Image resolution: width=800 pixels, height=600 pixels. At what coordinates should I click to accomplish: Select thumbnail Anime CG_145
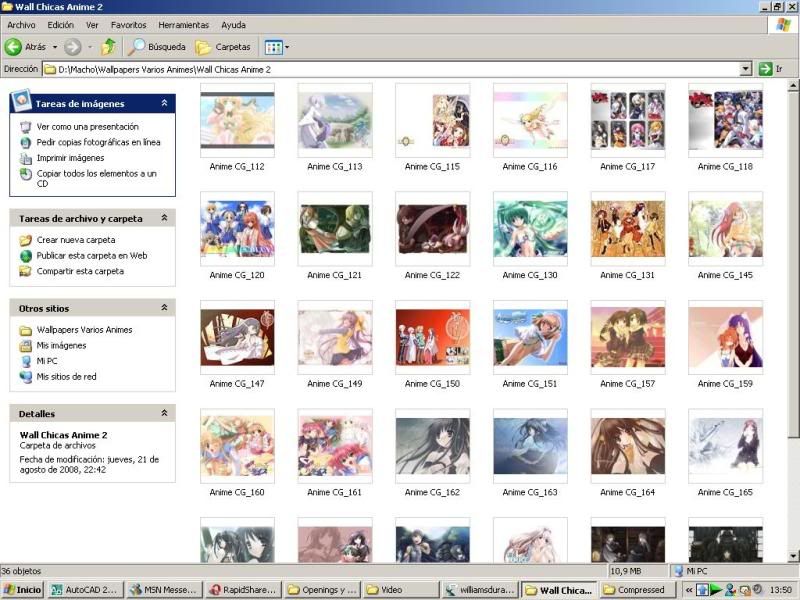coord(725,229)
